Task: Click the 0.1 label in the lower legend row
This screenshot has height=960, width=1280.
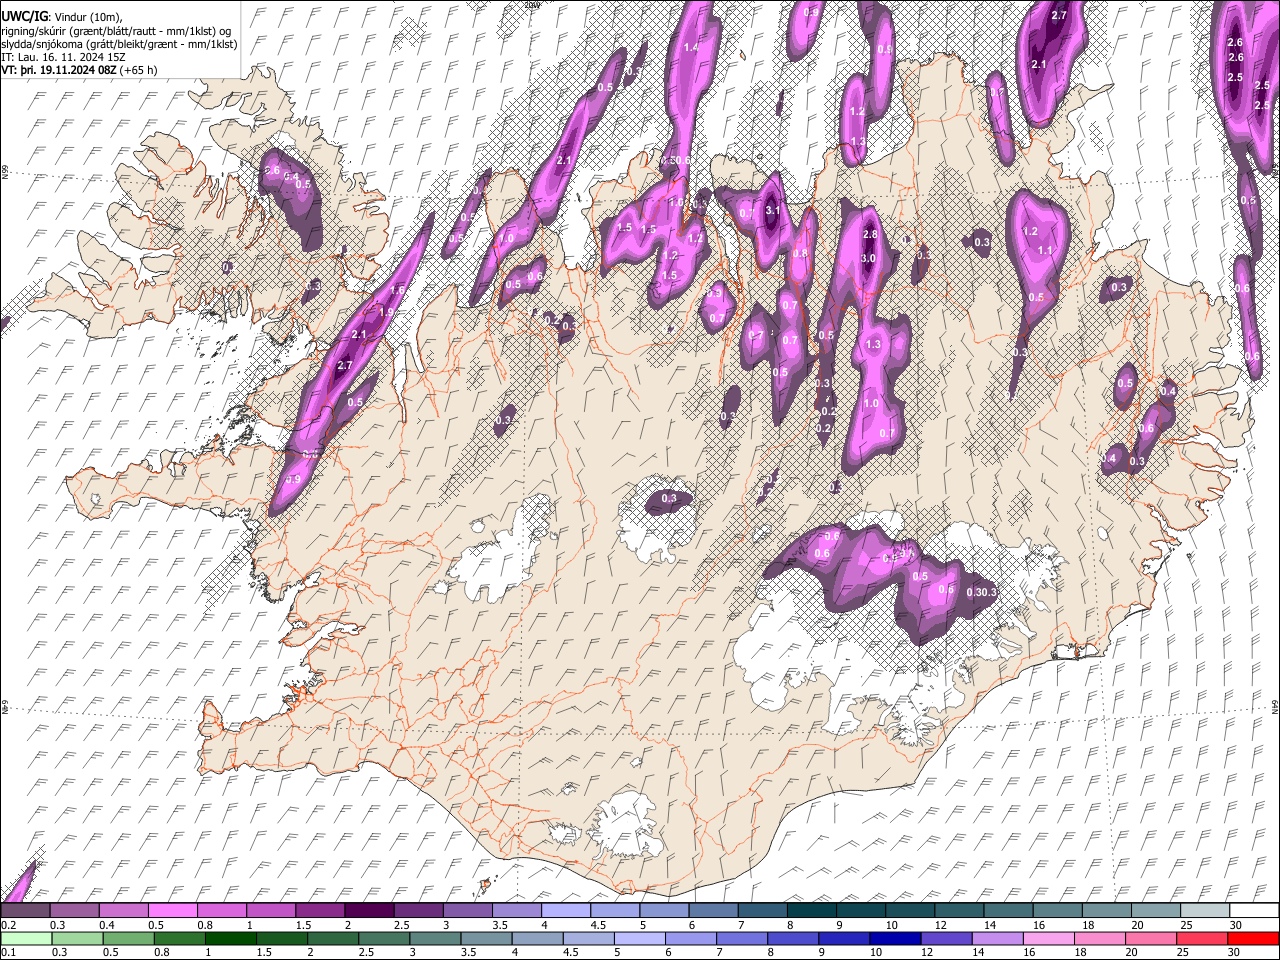Action: tap(9, 953)
